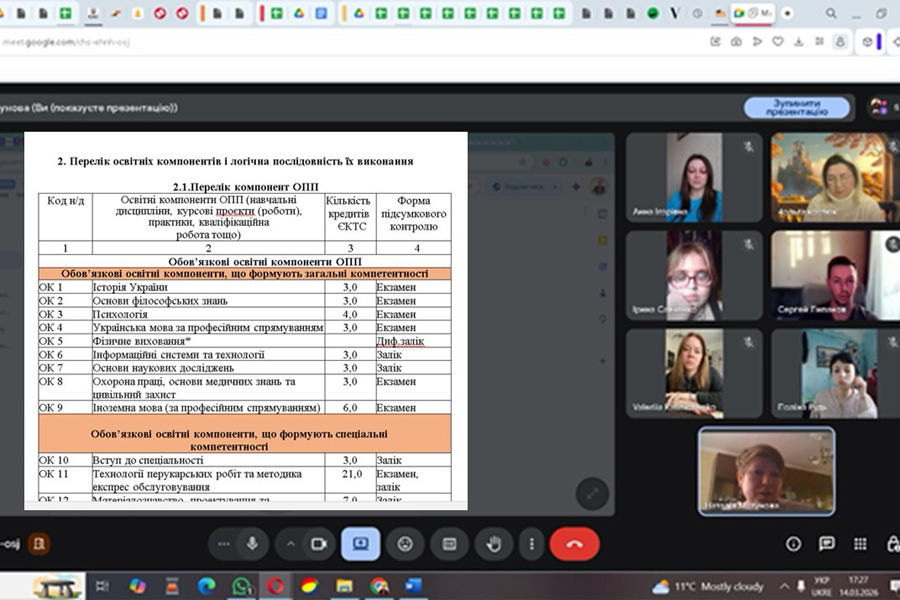Switch to the V logo browser tab
Image resolution: width=900 pixels, height=600 pixels.
[x=675, y=13]
